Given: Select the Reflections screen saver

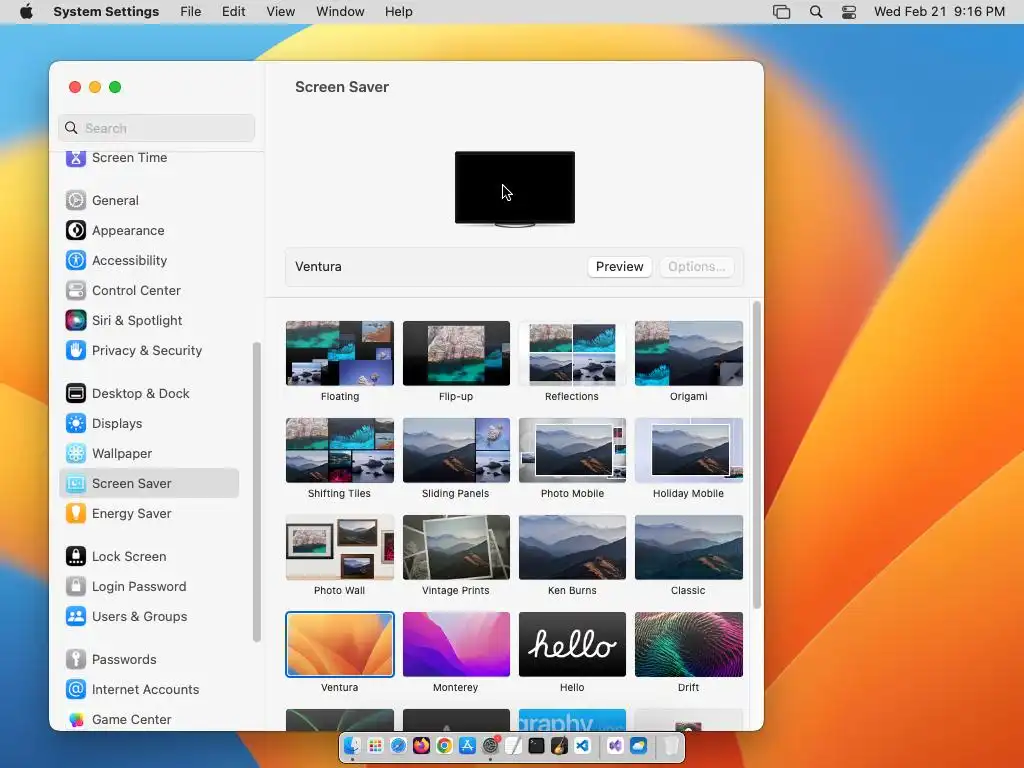Looking at the screenshot, I should (x=572, y=353).
